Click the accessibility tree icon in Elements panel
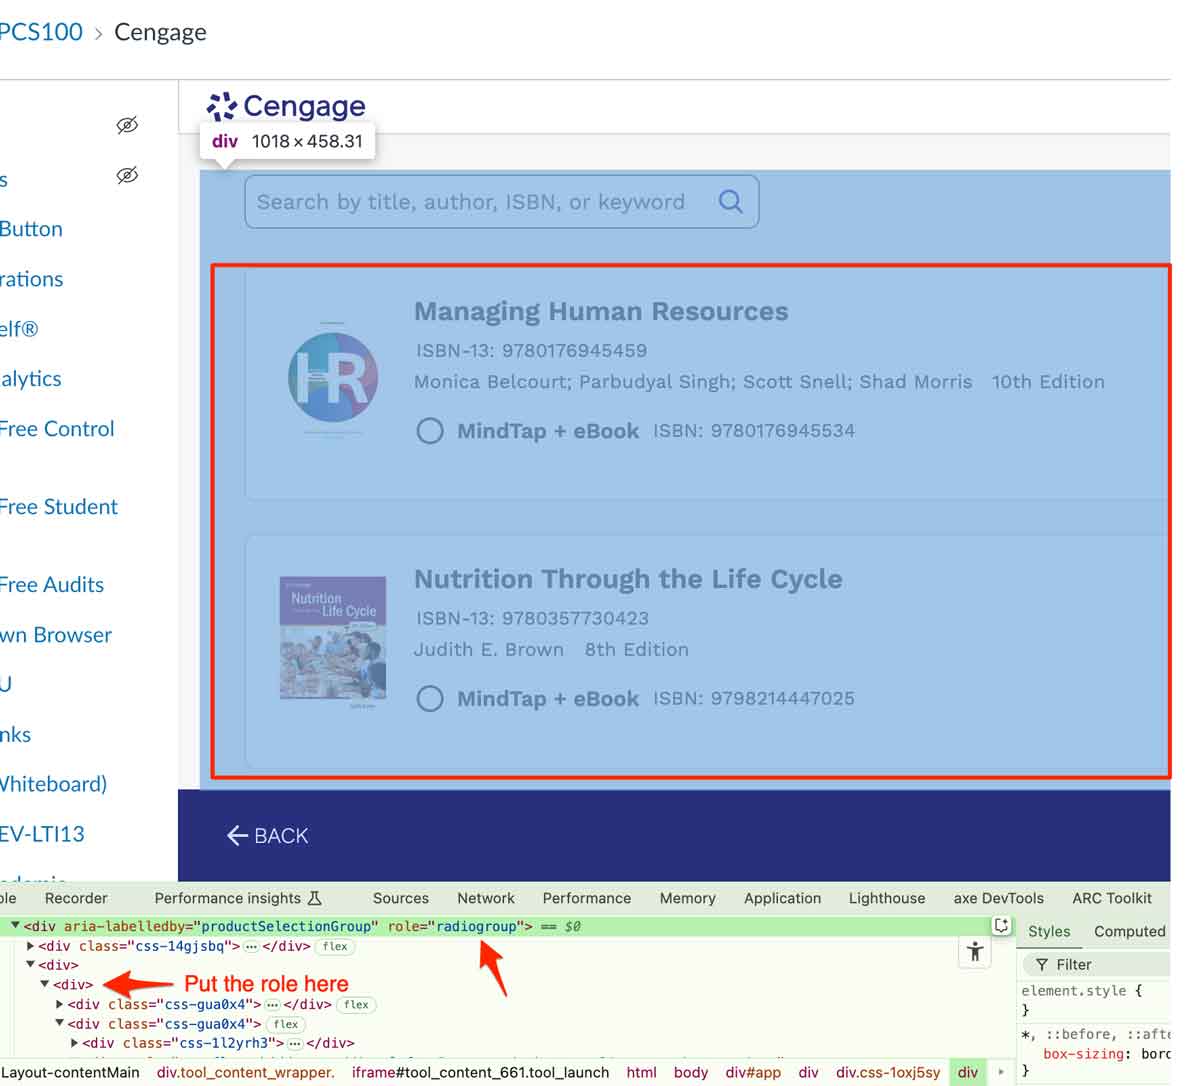This screenshot has height=1086, width=1200. [x=975, y=951]
